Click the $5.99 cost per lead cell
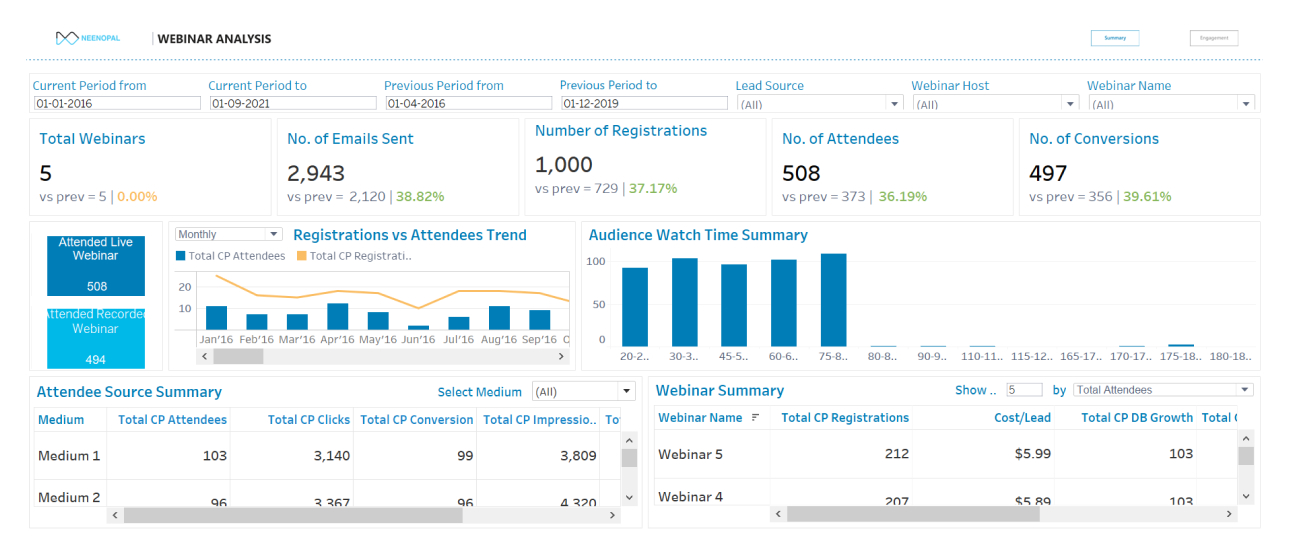 (x=1032, y=454)
